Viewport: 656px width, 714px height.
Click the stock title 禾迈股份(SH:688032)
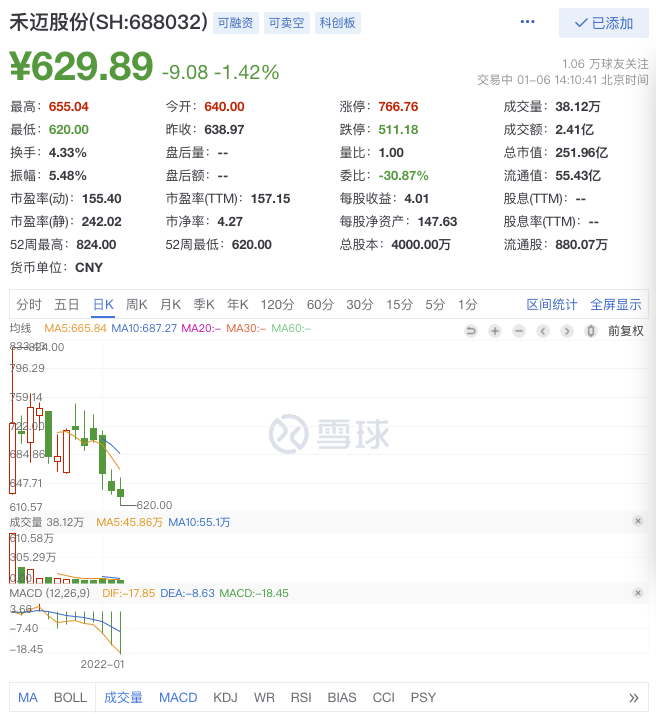coord(109,22)
